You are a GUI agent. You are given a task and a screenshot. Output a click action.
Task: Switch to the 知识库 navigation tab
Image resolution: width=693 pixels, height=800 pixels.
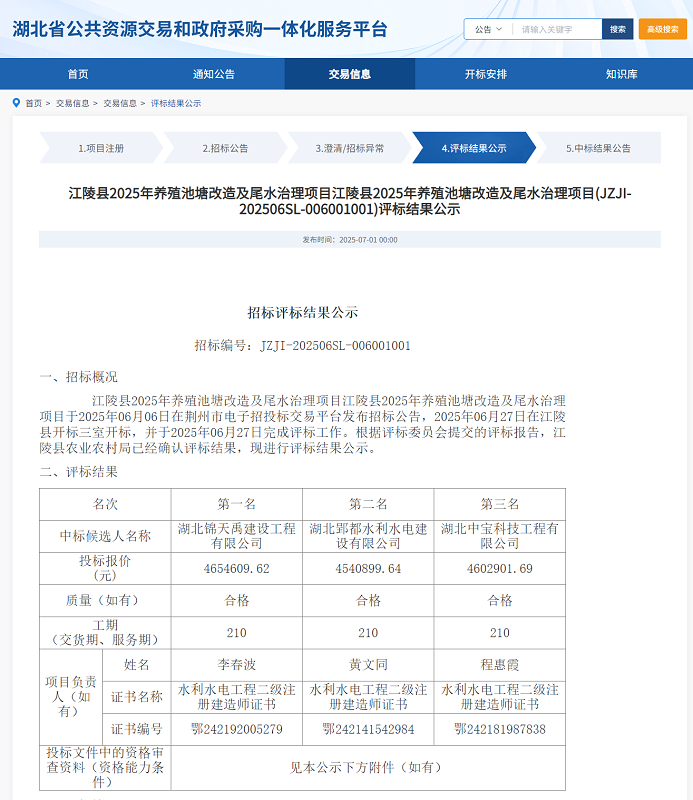(x=621, y=74)
